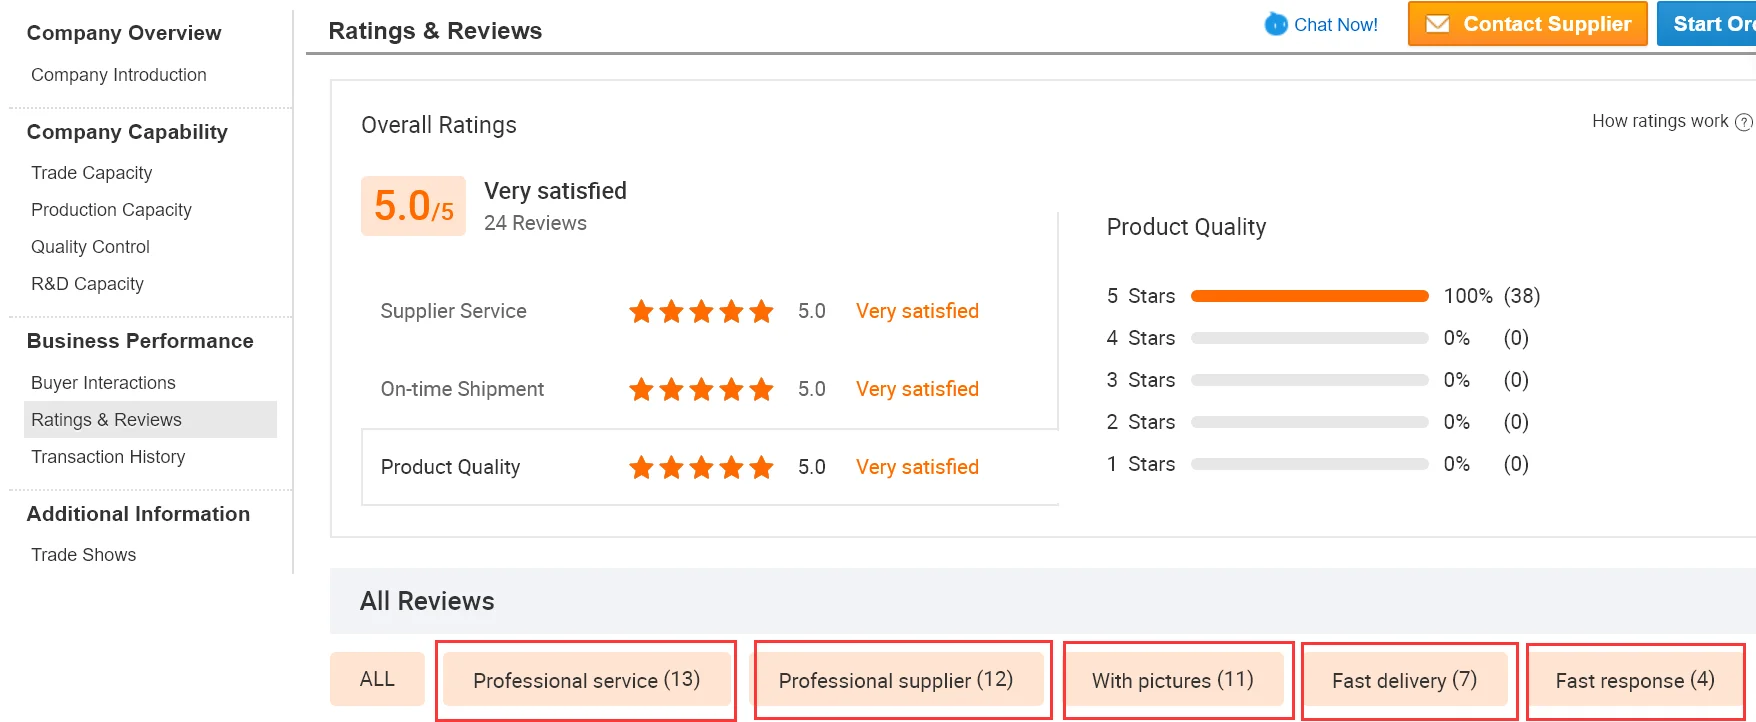Screen dimensions: 1756x722
Task: Open Company Introduction in sidebar
Action: click(119, 75)
